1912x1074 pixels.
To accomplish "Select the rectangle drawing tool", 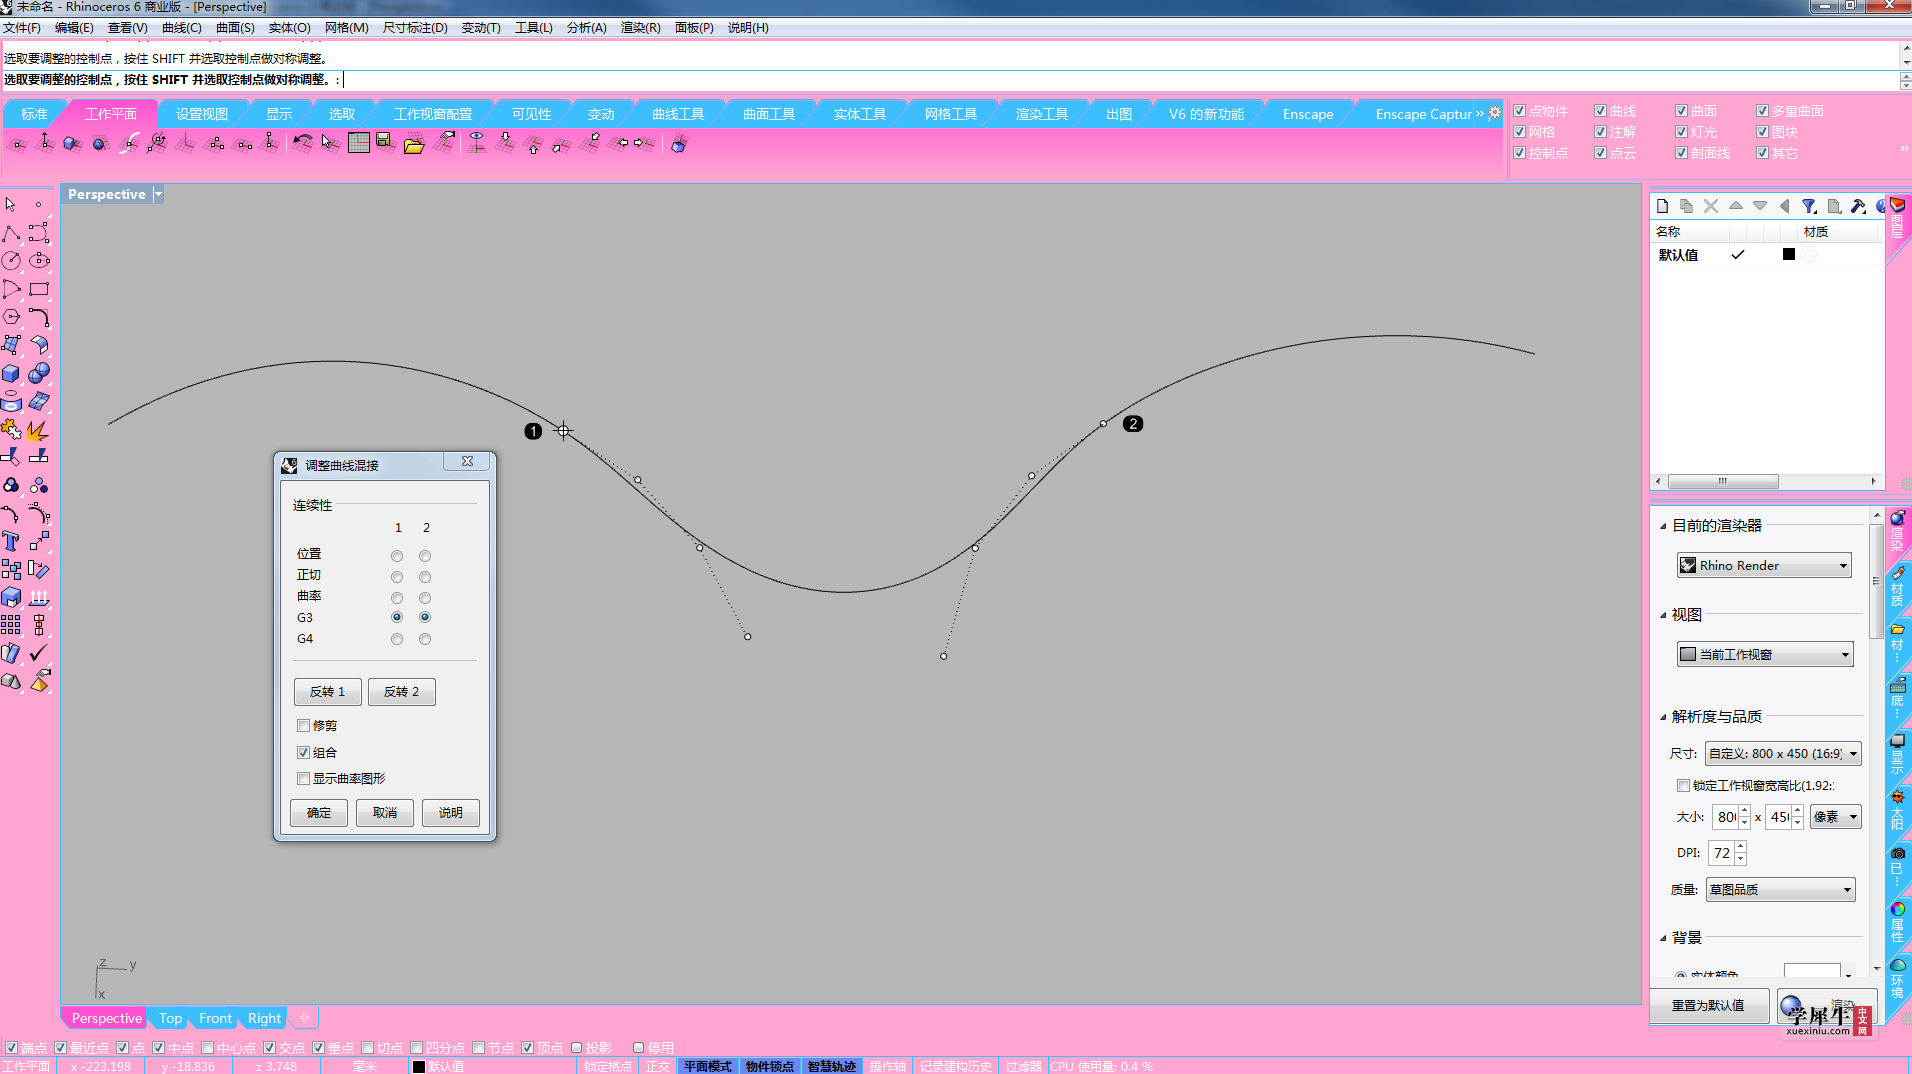I will coord(39,289).
